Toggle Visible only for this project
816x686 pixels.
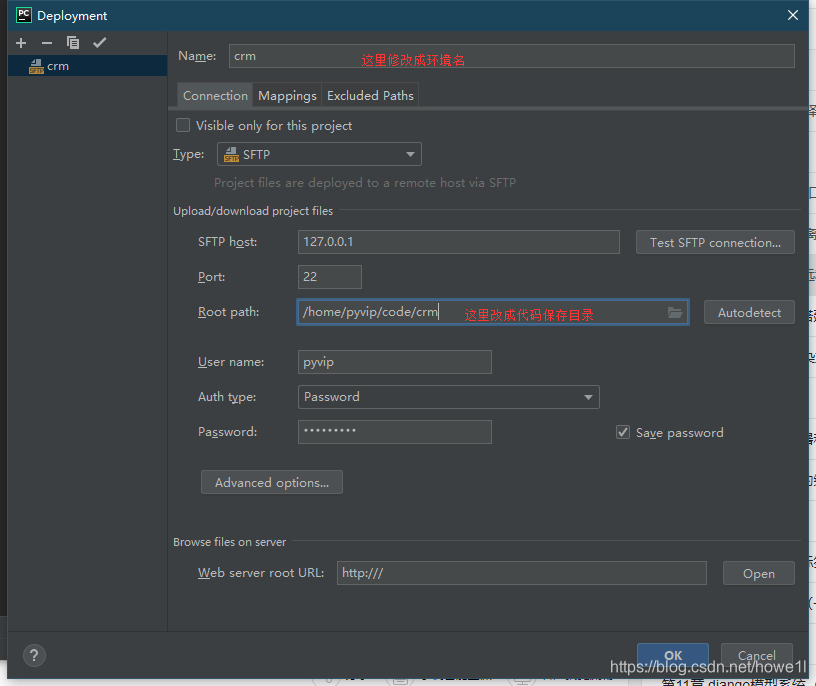(183, 125)
